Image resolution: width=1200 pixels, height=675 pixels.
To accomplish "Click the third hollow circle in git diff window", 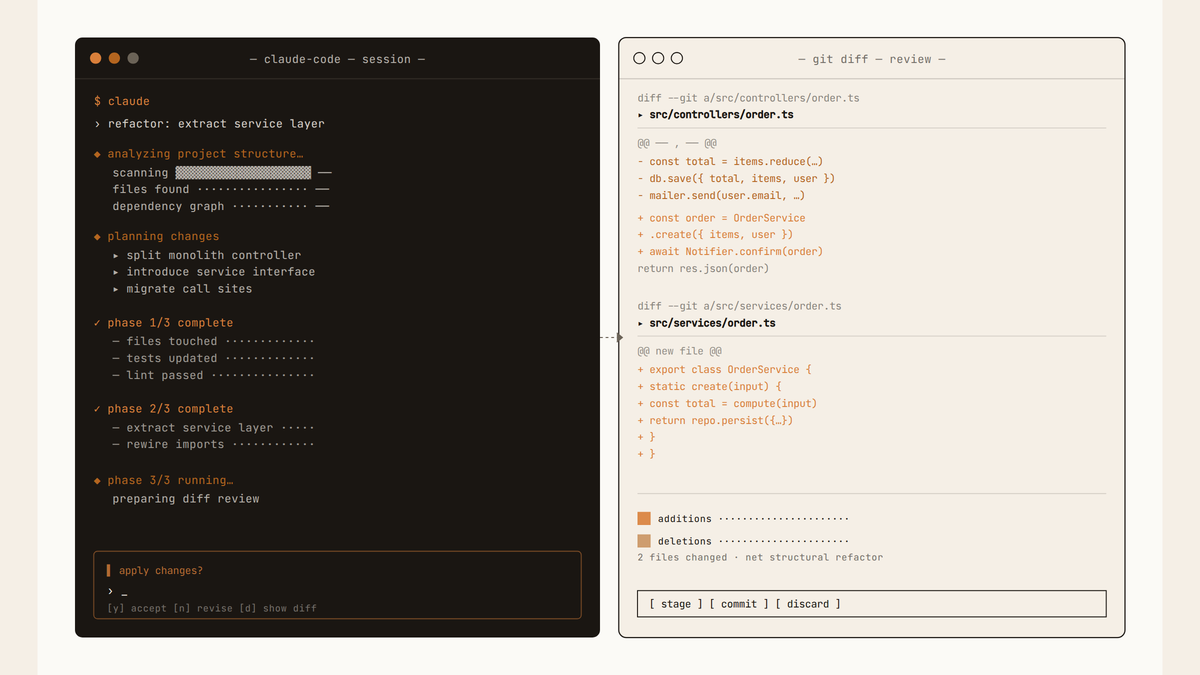I will click(x=677, y=58).
